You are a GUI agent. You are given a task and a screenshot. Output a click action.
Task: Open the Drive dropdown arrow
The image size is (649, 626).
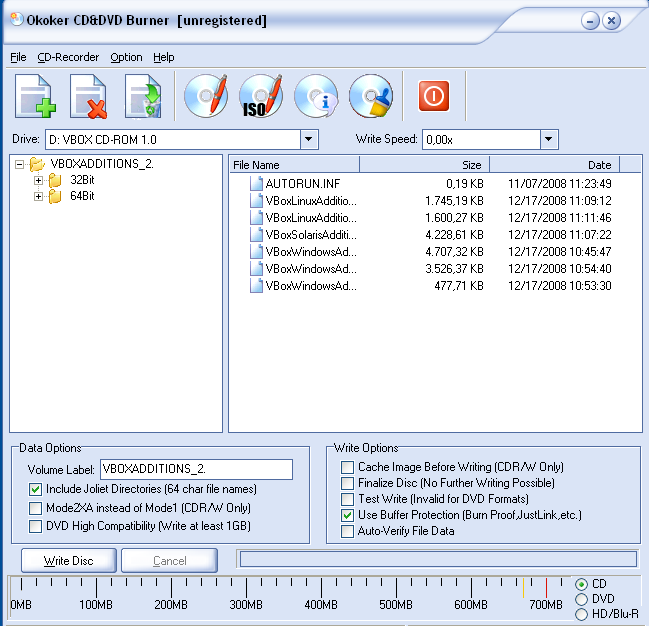pyautogui.click(x=309, y=140)
